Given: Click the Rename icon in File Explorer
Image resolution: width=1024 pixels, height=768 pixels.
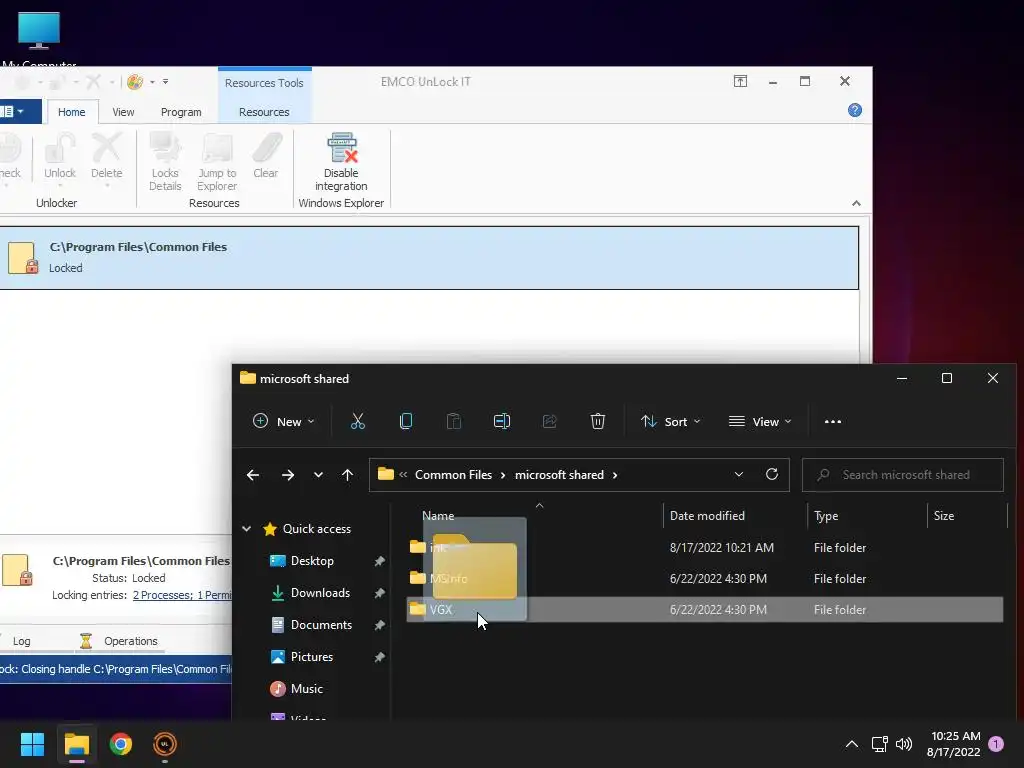Looking at the screenshot, I should tap(502, 421).
